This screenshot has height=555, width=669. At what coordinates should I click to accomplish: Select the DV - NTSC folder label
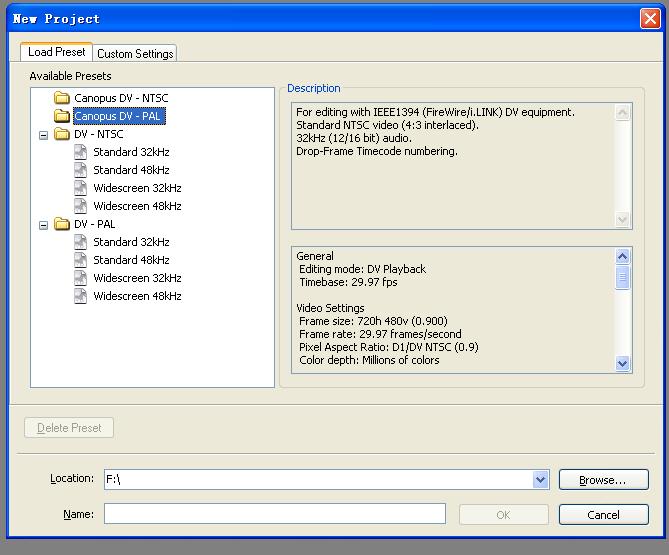click(99, 134)
